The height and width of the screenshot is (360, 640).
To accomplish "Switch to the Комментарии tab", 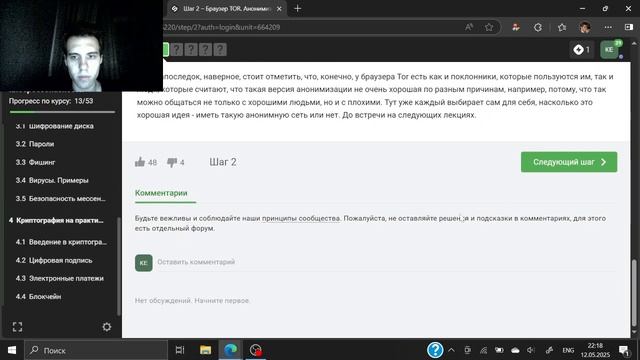I will click(161, 193).
